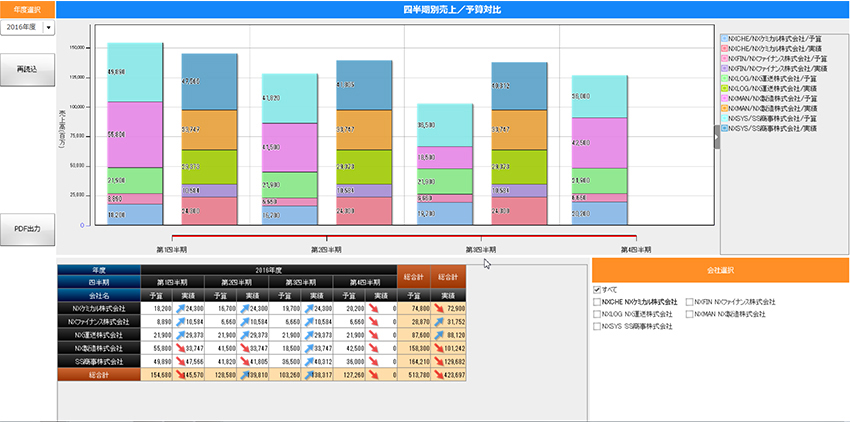Click 総合計 row grand total down arrow
Screen dimensions: 850x428
[438, 375]
